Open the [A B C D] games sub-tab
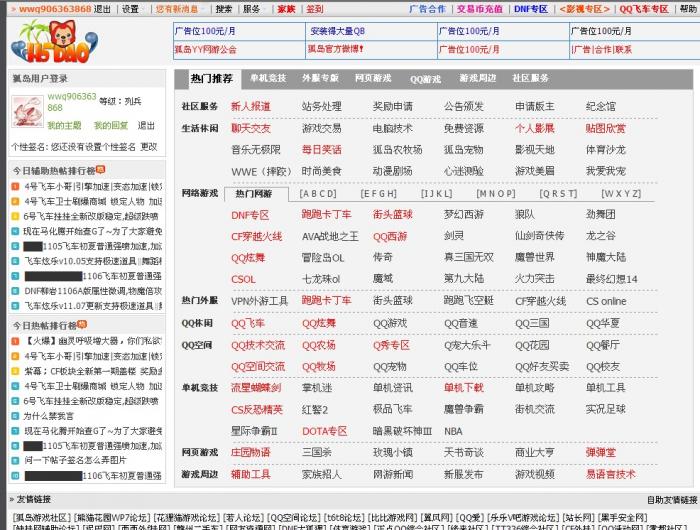 [x=318, y=194]
